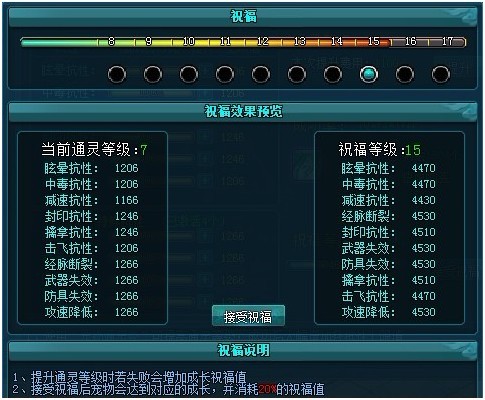Select the orb under level 12

(261, 74)
